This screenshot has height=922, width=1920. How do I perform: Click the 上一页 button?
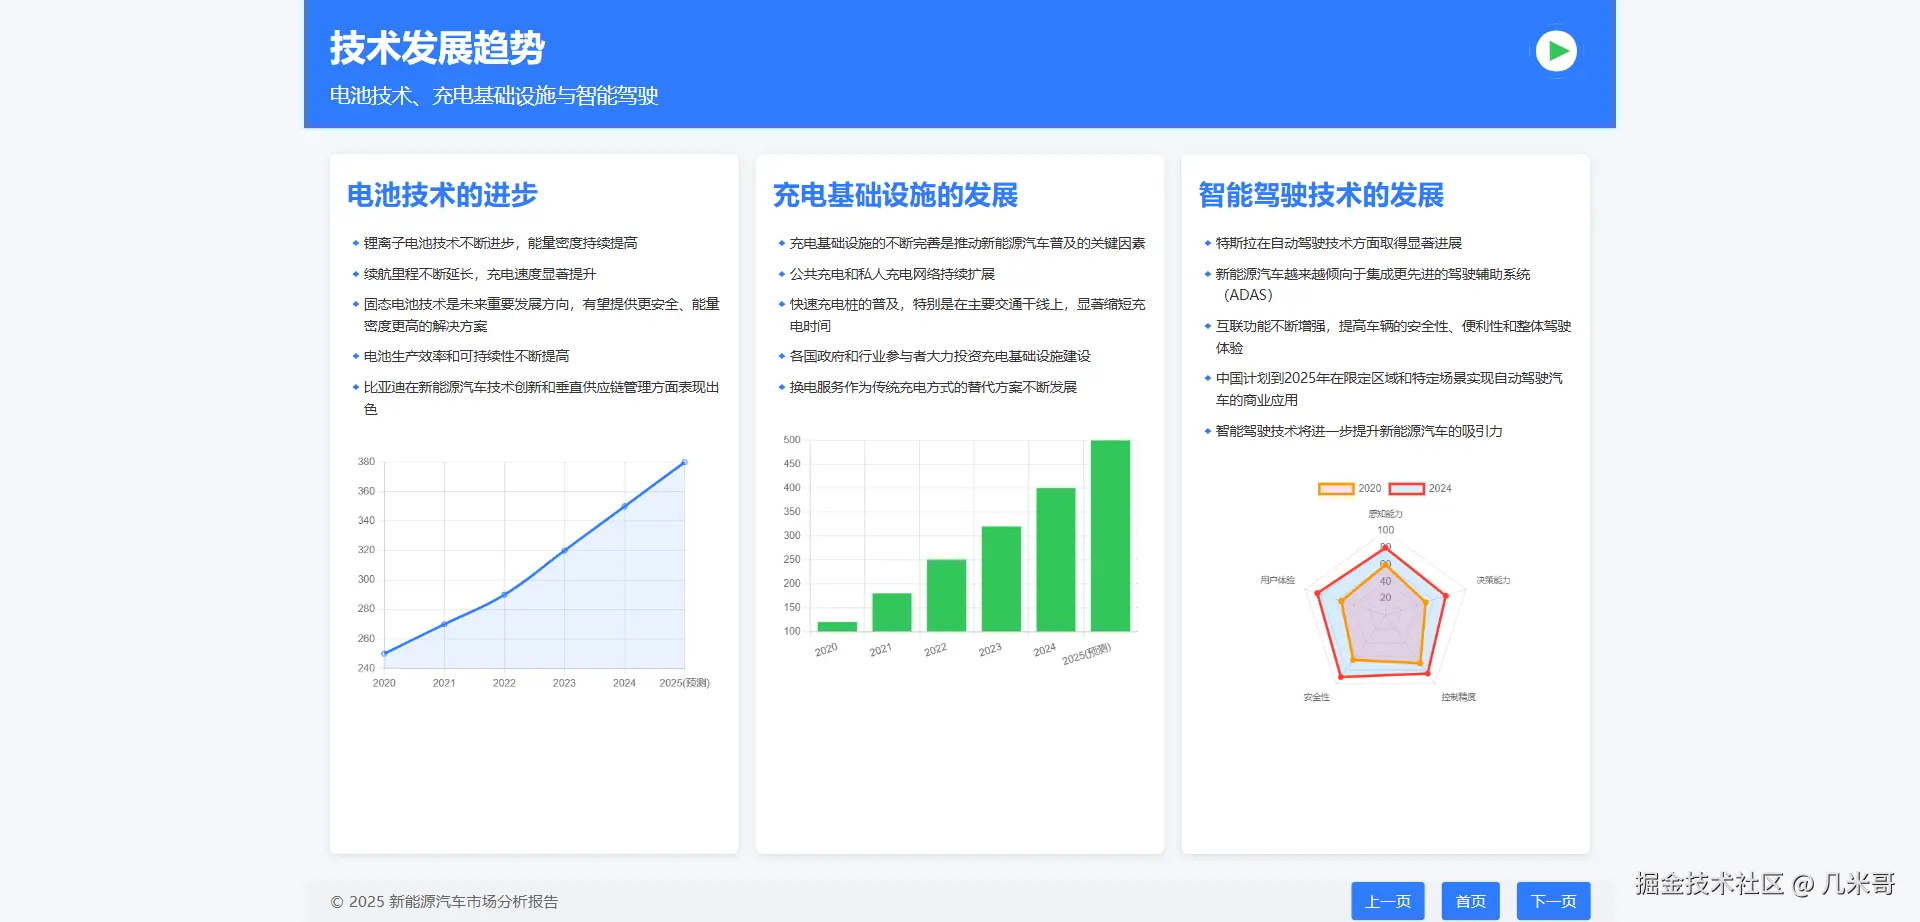coord(1387,900)
